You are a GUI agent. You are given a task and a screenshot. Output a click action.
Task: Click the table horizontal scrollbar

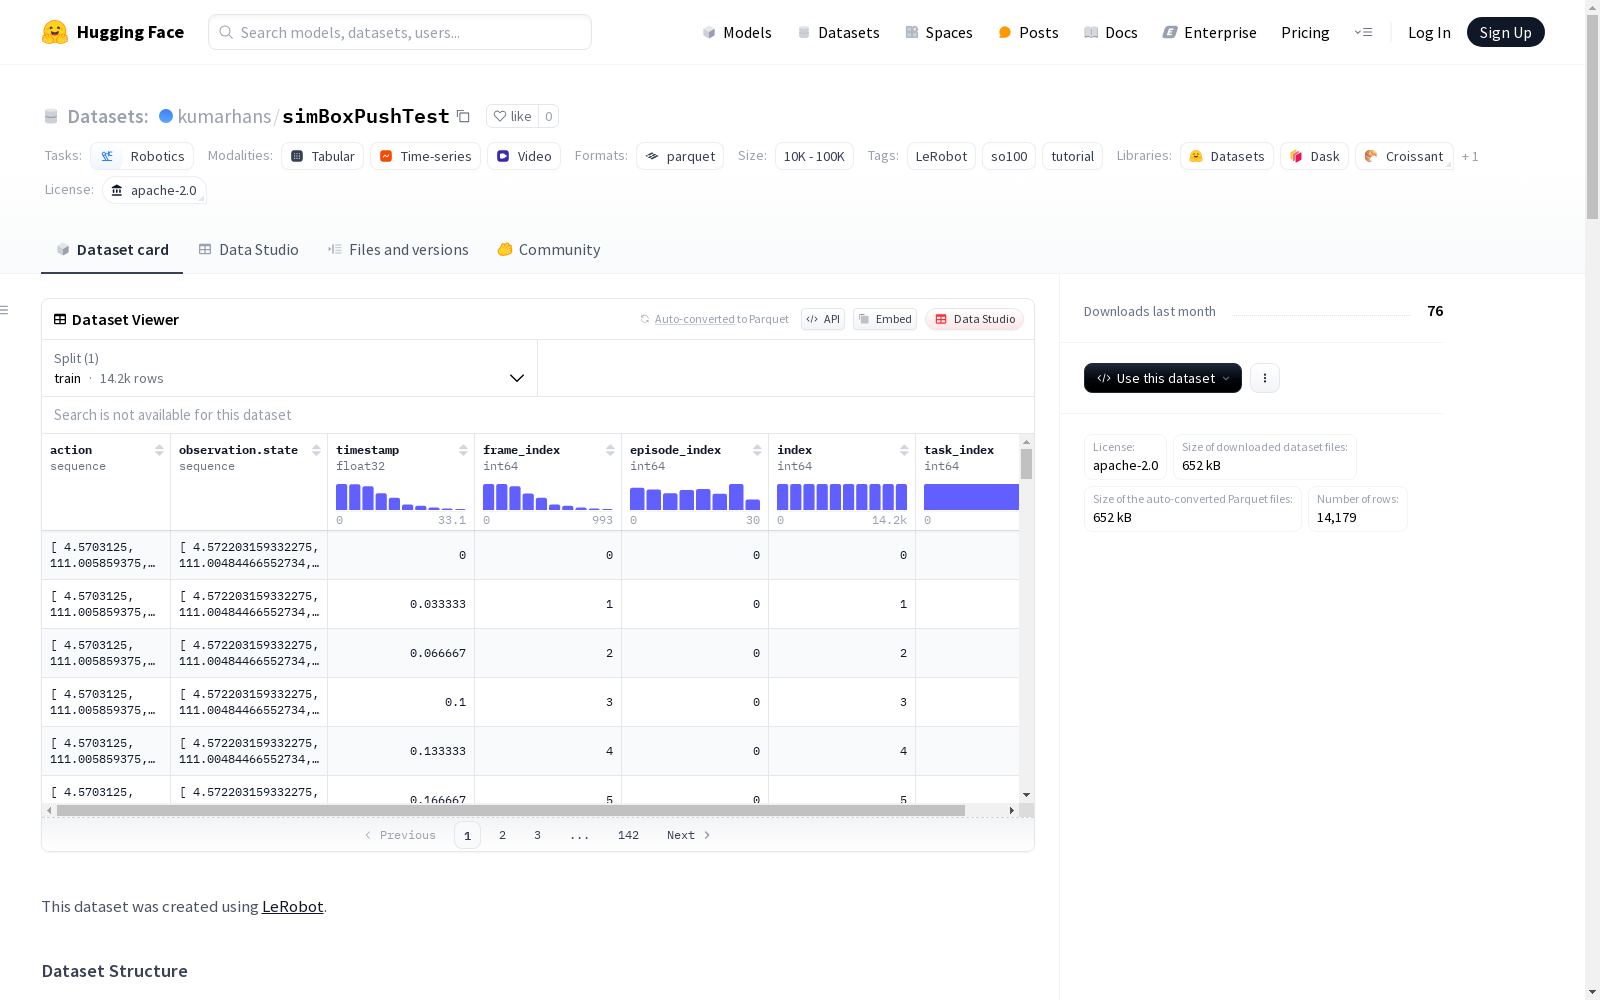[511, 810]
